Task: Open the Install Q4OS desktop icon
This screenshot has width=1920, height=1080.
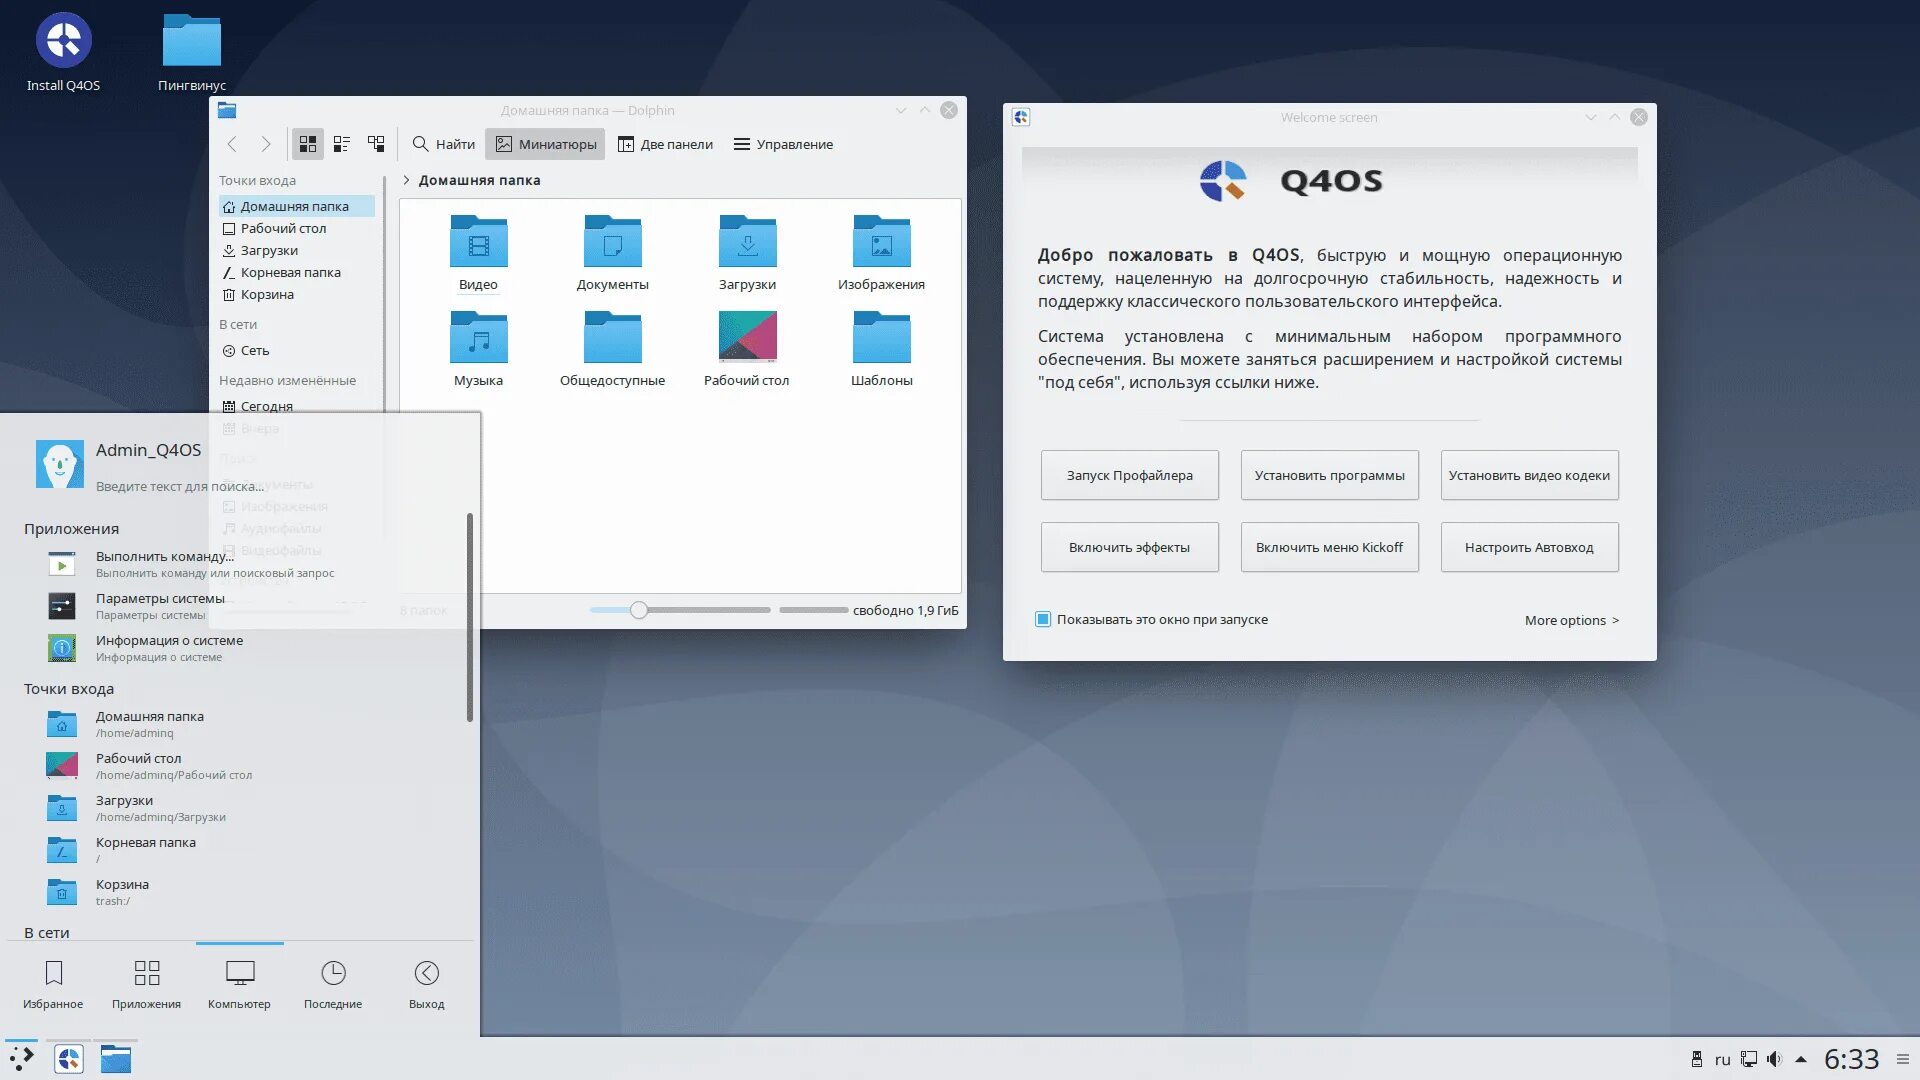Action: 63,42
